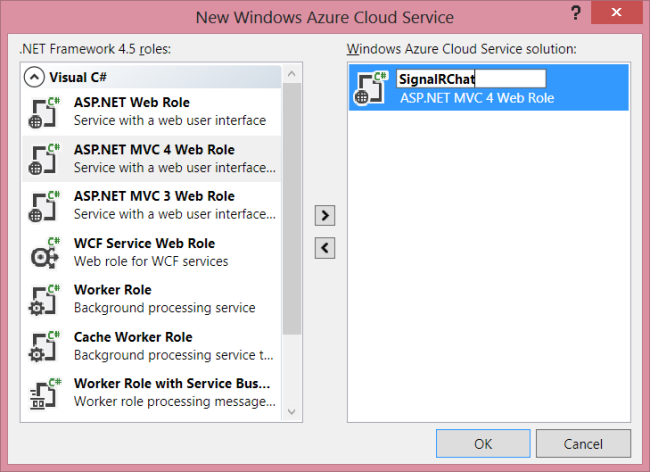Add selected role with right arrow button
The image size is (650, 472).
325,215
